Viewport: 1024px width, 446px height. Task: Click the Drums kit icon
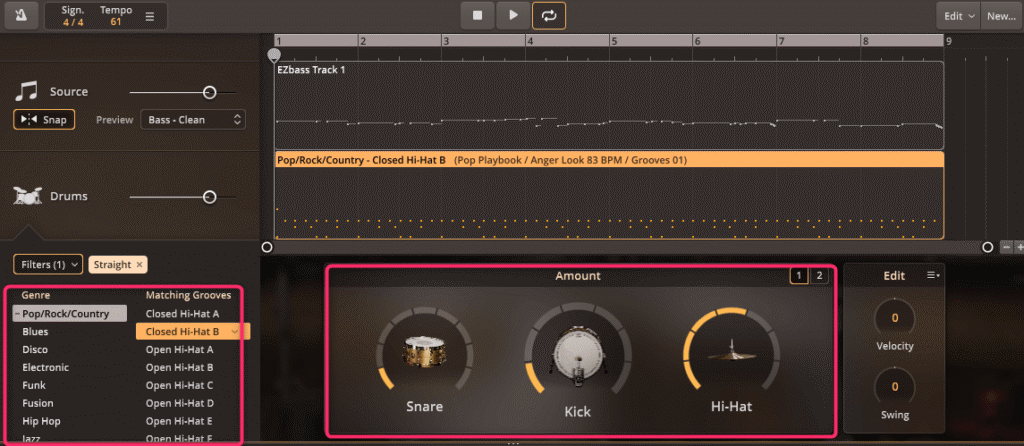pyautogui.click(x=27, y=197)
